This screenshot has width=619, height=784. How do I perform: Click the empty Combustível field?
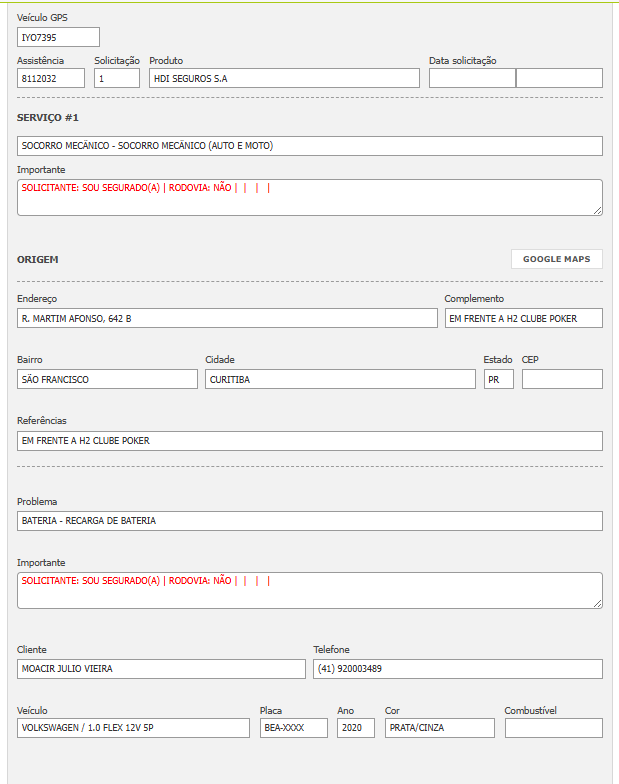(x=554, y=728)
